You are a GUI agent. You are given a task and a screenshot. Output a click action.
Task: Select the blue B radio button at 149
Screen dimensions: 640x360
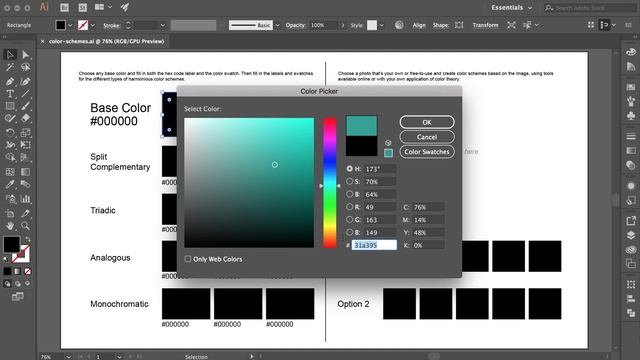click(349, 232)
